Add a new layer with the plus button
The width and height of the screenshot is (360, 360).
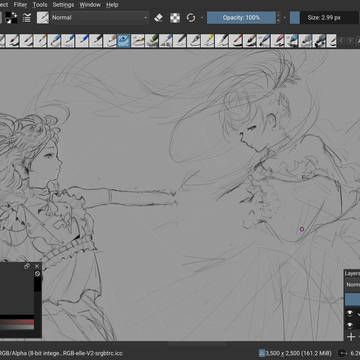coord(351,337)
